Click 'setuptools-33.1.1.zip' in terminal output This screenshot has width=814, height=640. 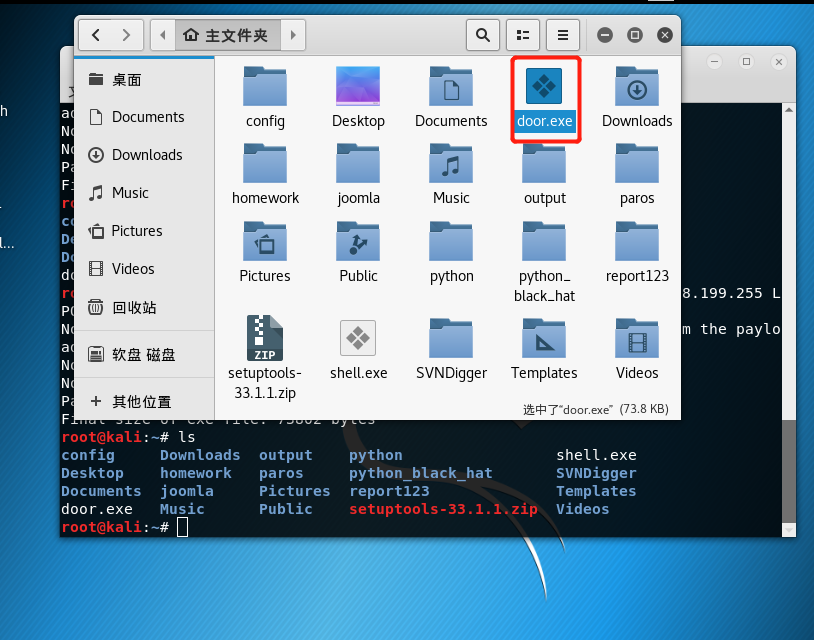[x=443, y=509]
